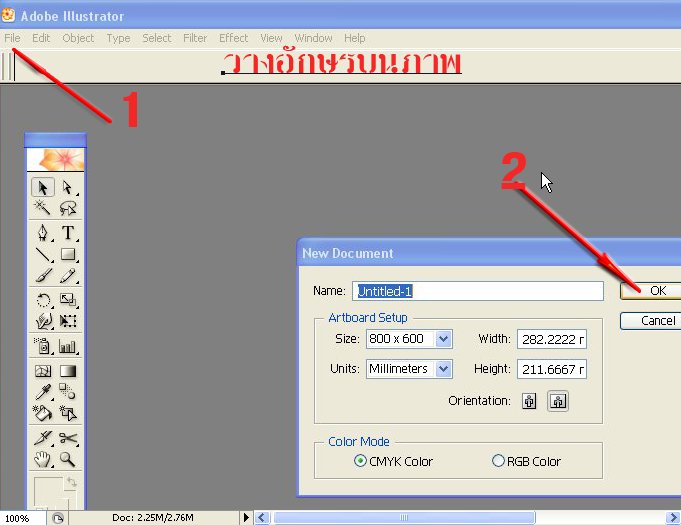Open the Type menu

pyautogui.click(x=119, y=38)
